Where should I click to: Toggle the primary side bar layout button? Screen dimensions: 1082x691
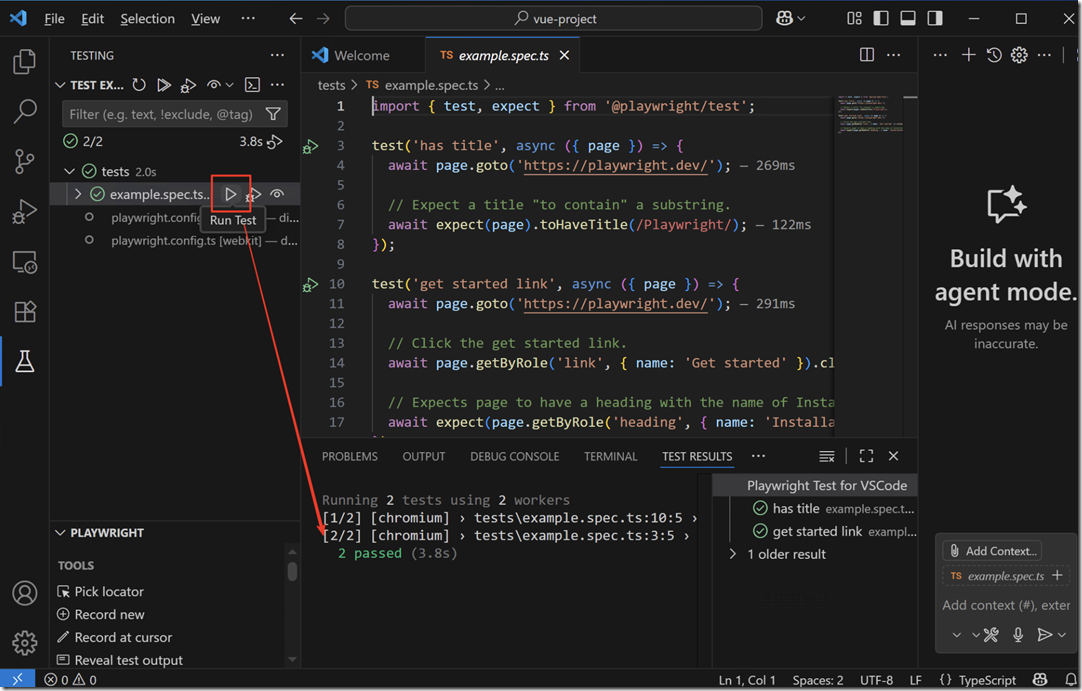click(x=881, y=18)
